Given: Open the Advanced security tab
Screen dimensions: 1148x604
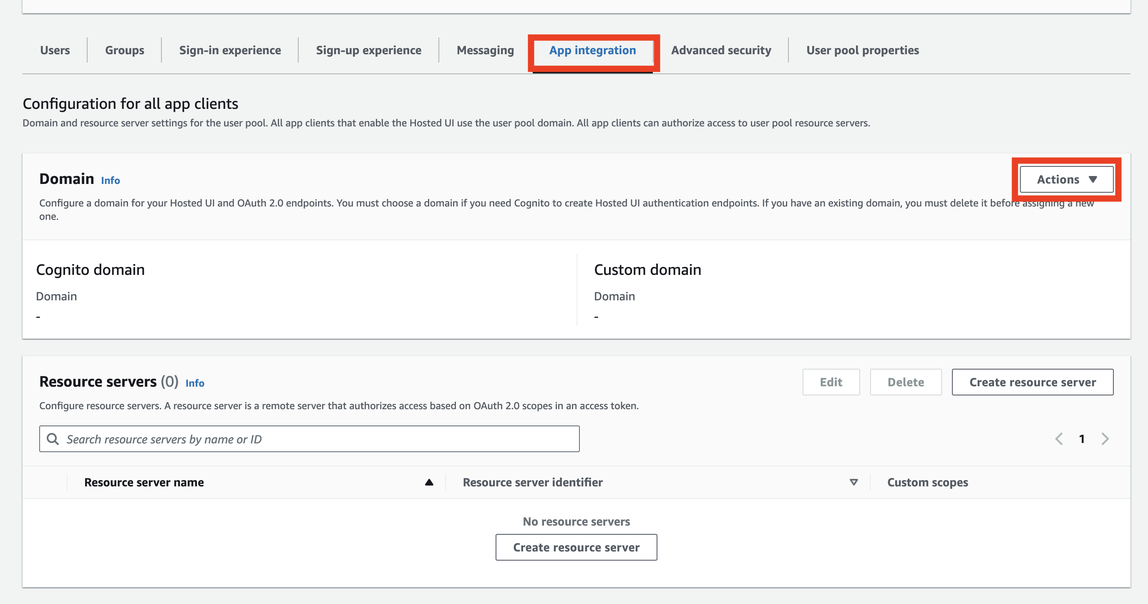Looking at the screenshot, I should tap(721, 49).
